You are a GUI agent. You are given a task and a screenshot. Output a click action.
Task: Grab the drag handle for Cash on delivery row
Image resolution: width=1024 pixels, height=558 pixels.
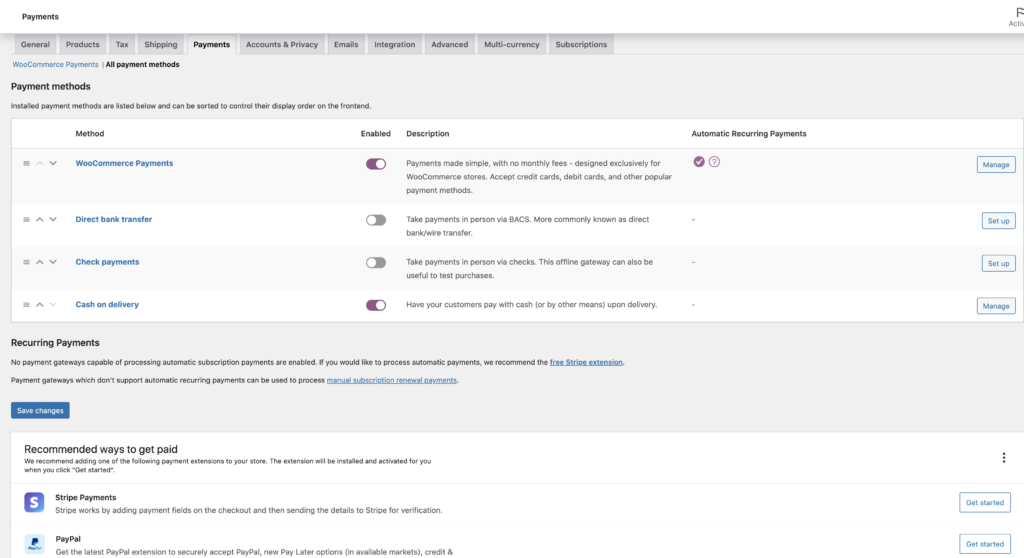(x=26, y=304)
